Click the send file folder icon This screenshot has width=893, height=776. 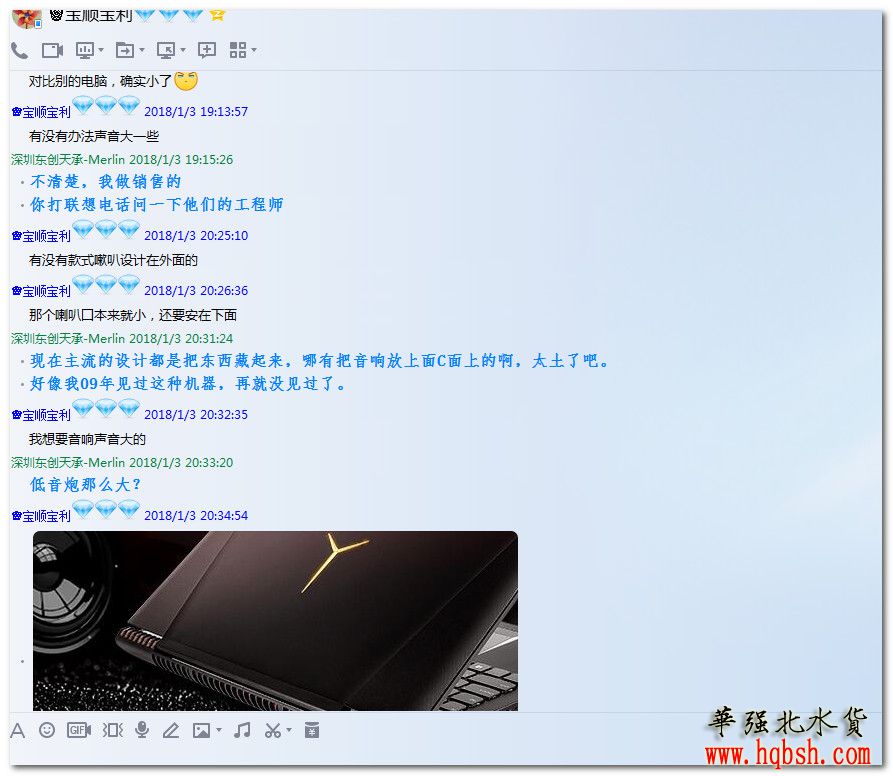(x=125, y=50)
